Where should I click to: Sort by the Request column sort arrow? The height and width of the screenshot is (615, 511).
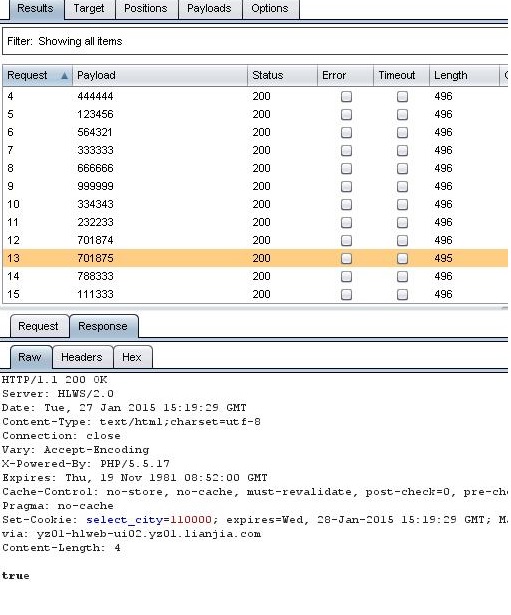64,76
